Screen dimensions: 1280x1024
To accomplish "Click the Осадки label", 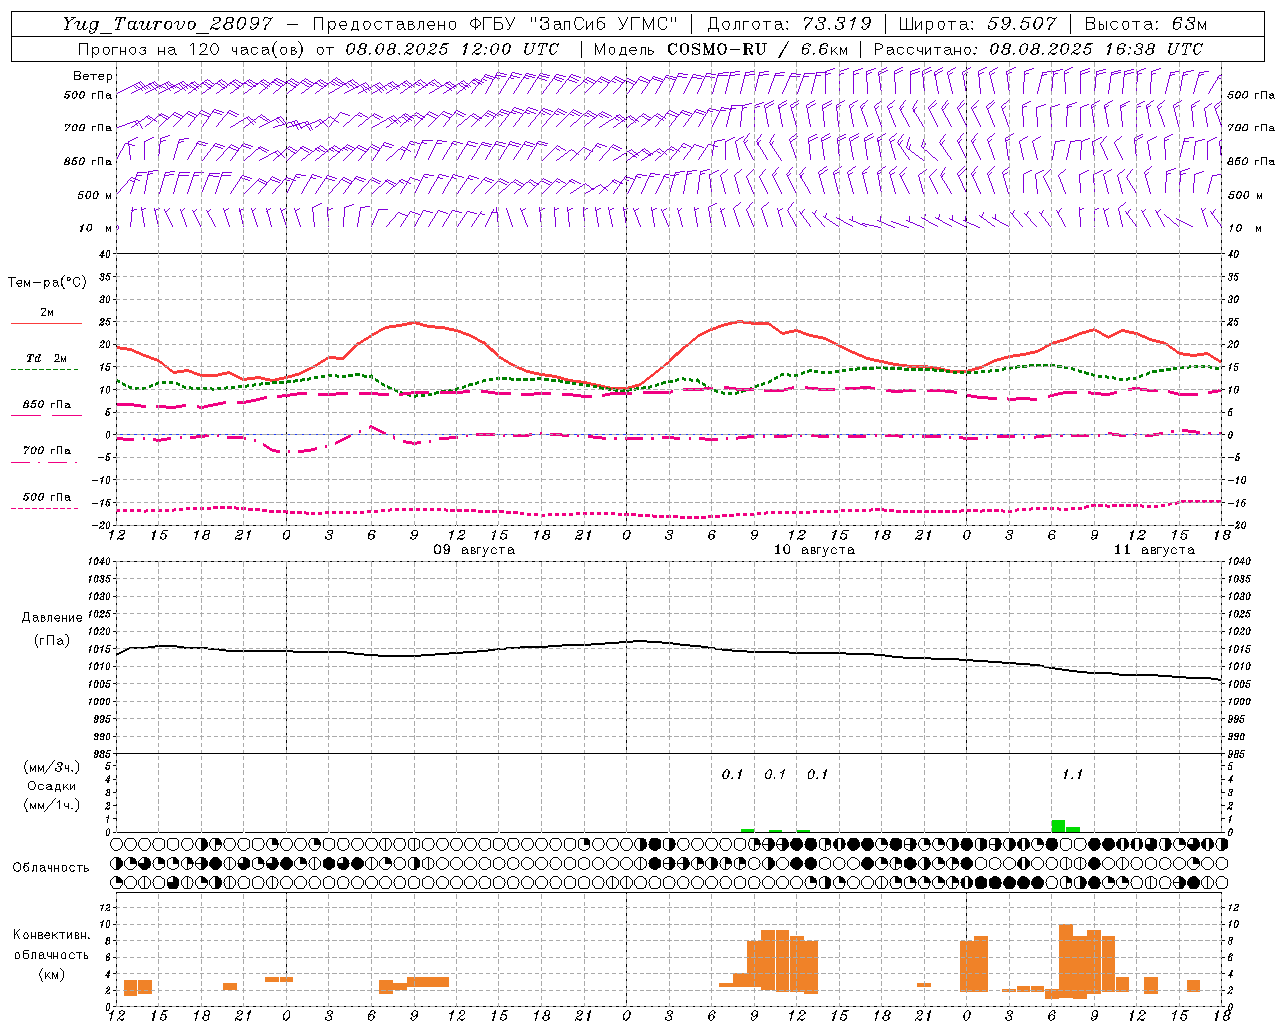I will 51,786.
